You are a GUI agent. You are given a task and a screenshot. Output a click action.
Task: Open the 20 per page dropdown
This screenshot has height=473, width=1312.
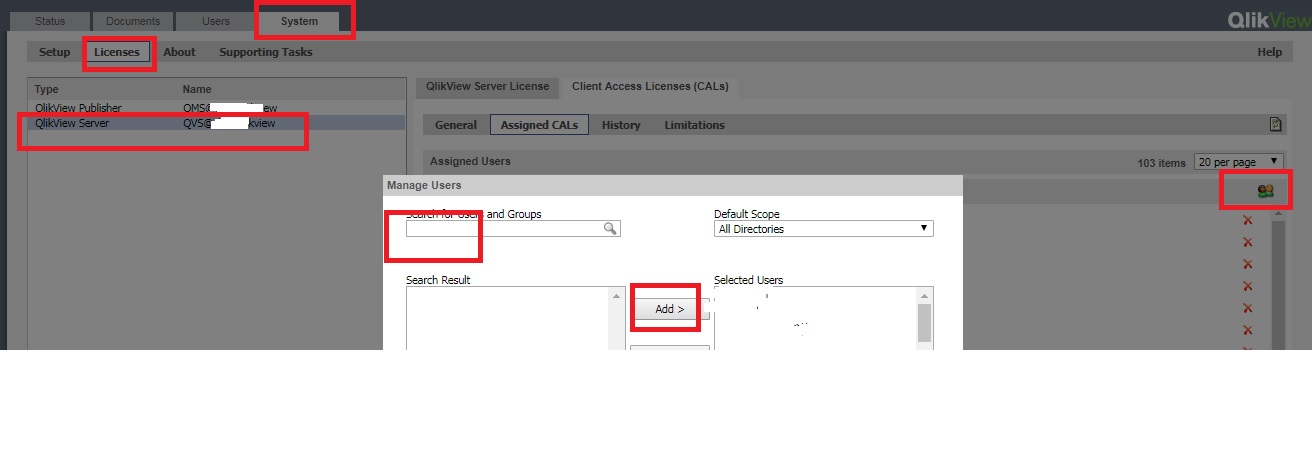1238,162
